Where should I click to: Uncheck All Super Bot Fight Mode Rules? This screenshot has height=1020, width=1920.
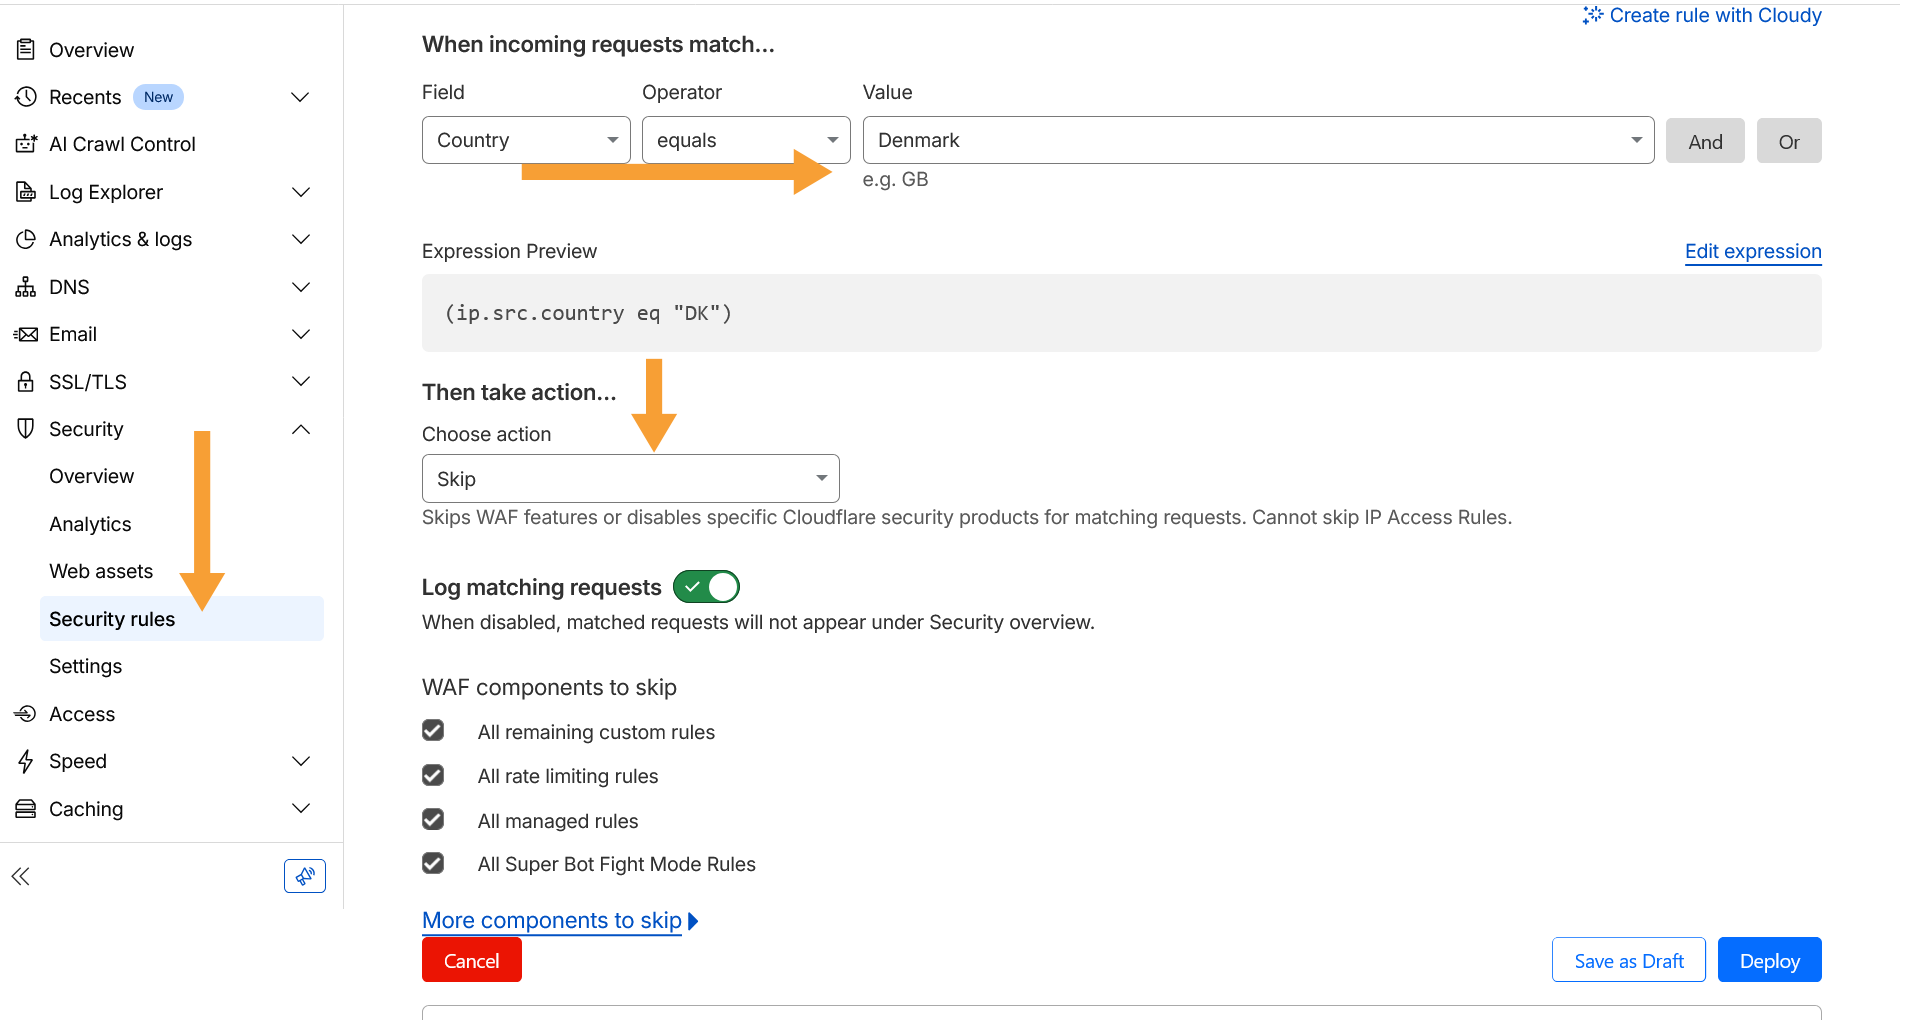coord(433,863)
